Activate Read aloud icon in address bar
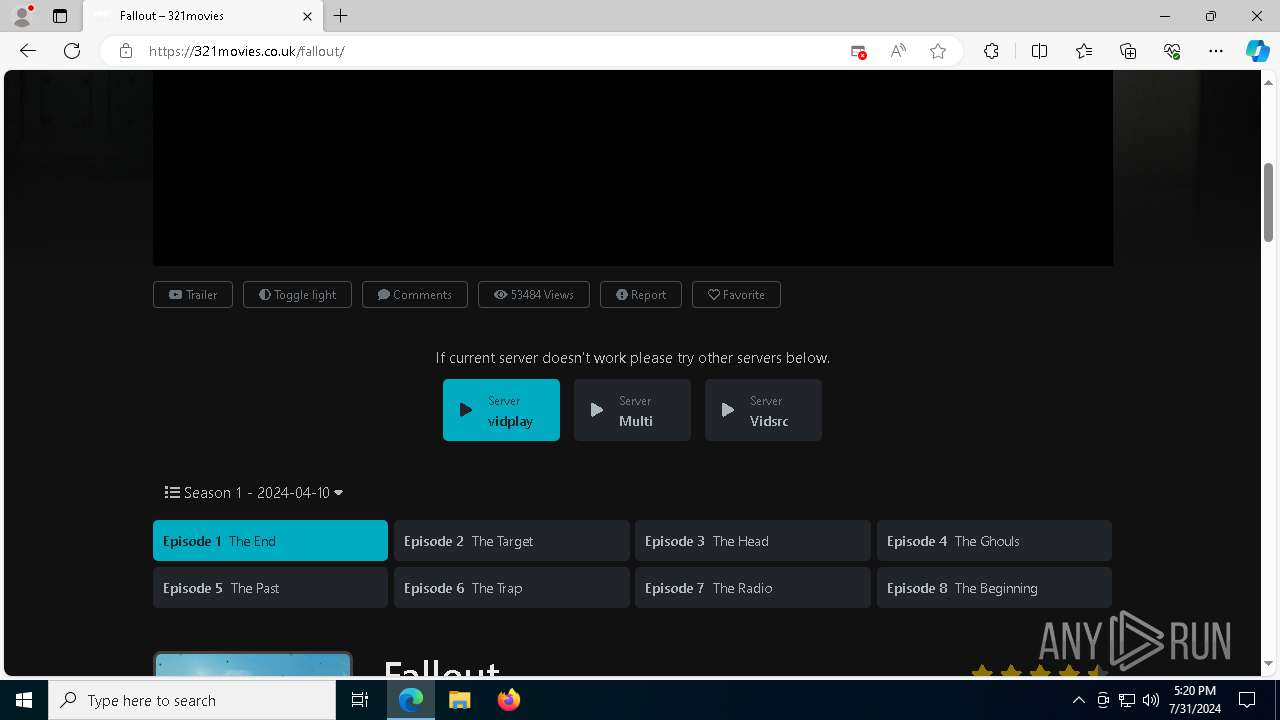Screen dimensions: 1280x720 click(x=898, y=51)
